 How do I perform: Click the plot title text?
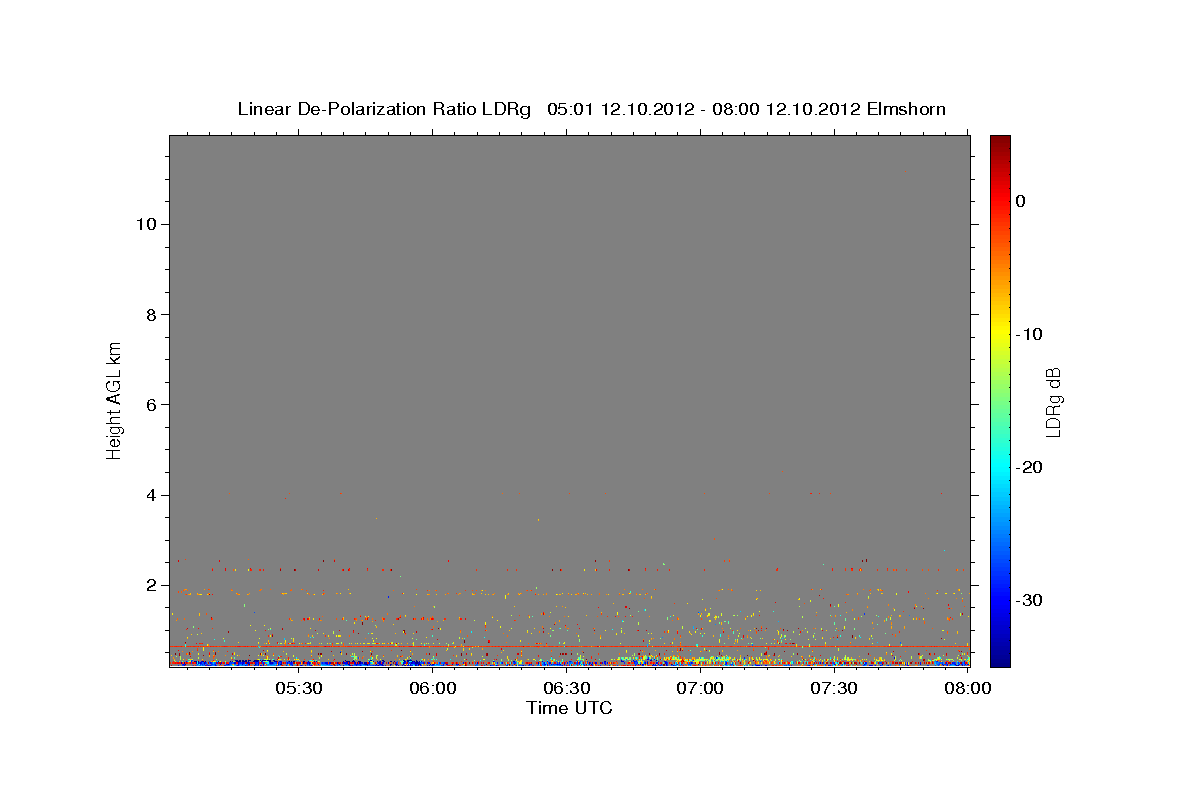pyautogui.click(x=592, y=109)
